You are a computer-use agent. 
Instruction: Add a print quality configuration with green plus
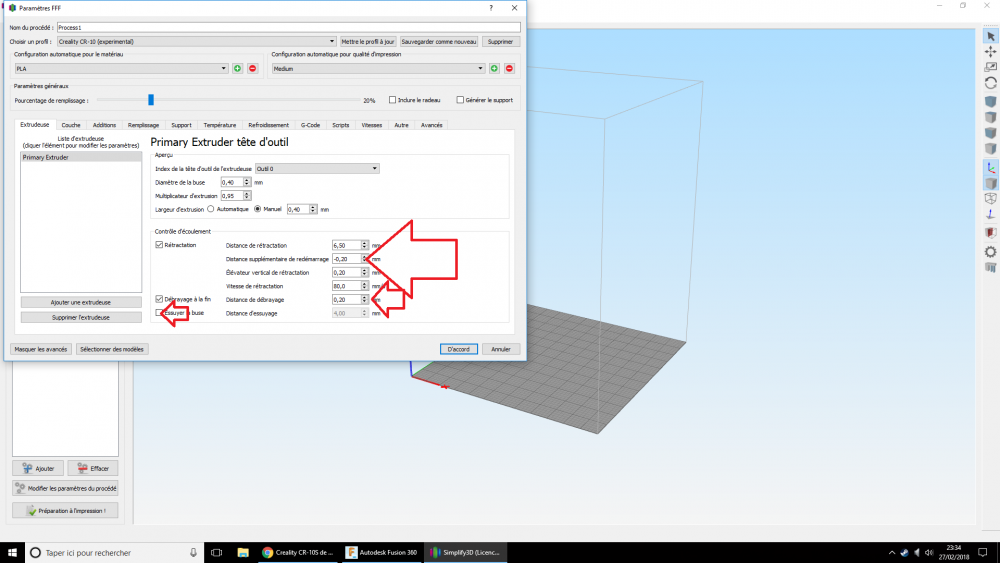(x=494, y=68)
